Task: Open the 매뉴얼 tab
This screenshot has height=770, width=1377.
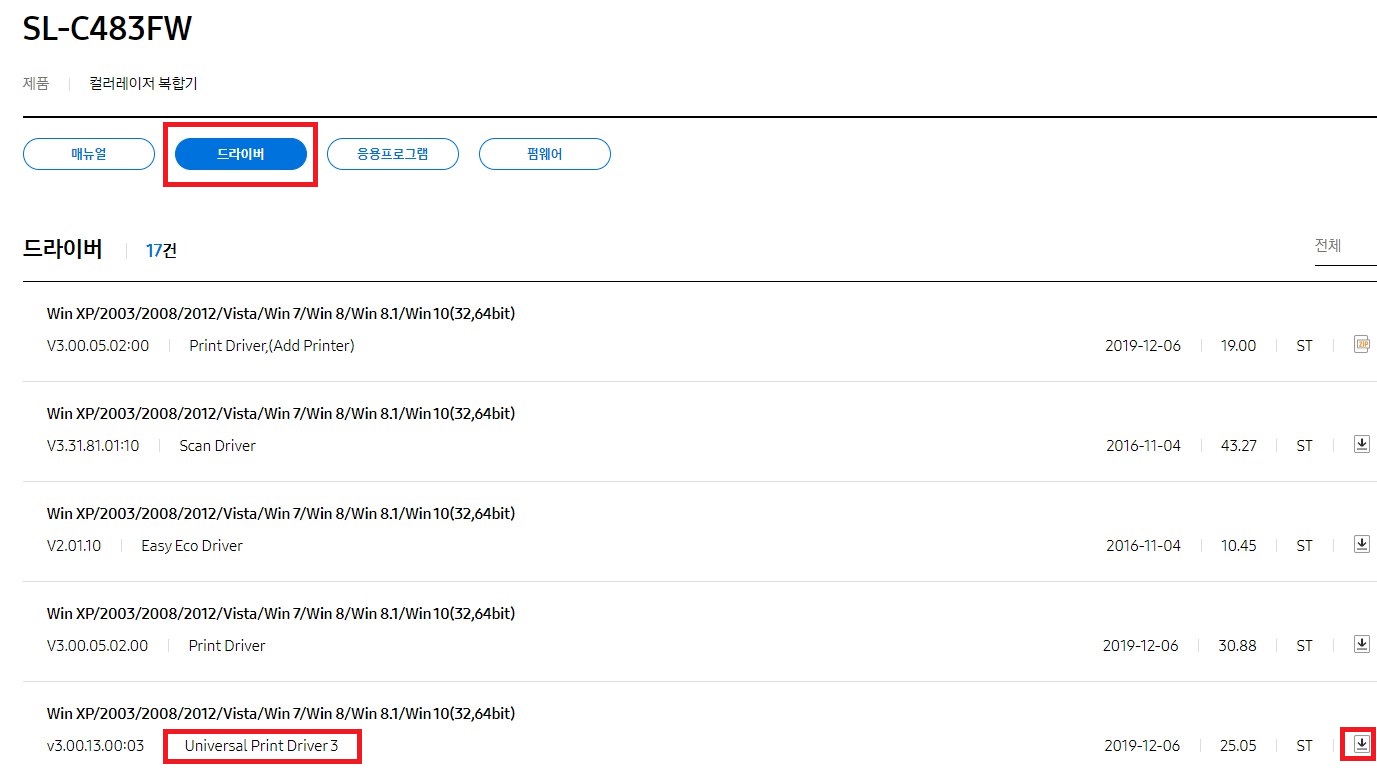Action: (89, 154)
